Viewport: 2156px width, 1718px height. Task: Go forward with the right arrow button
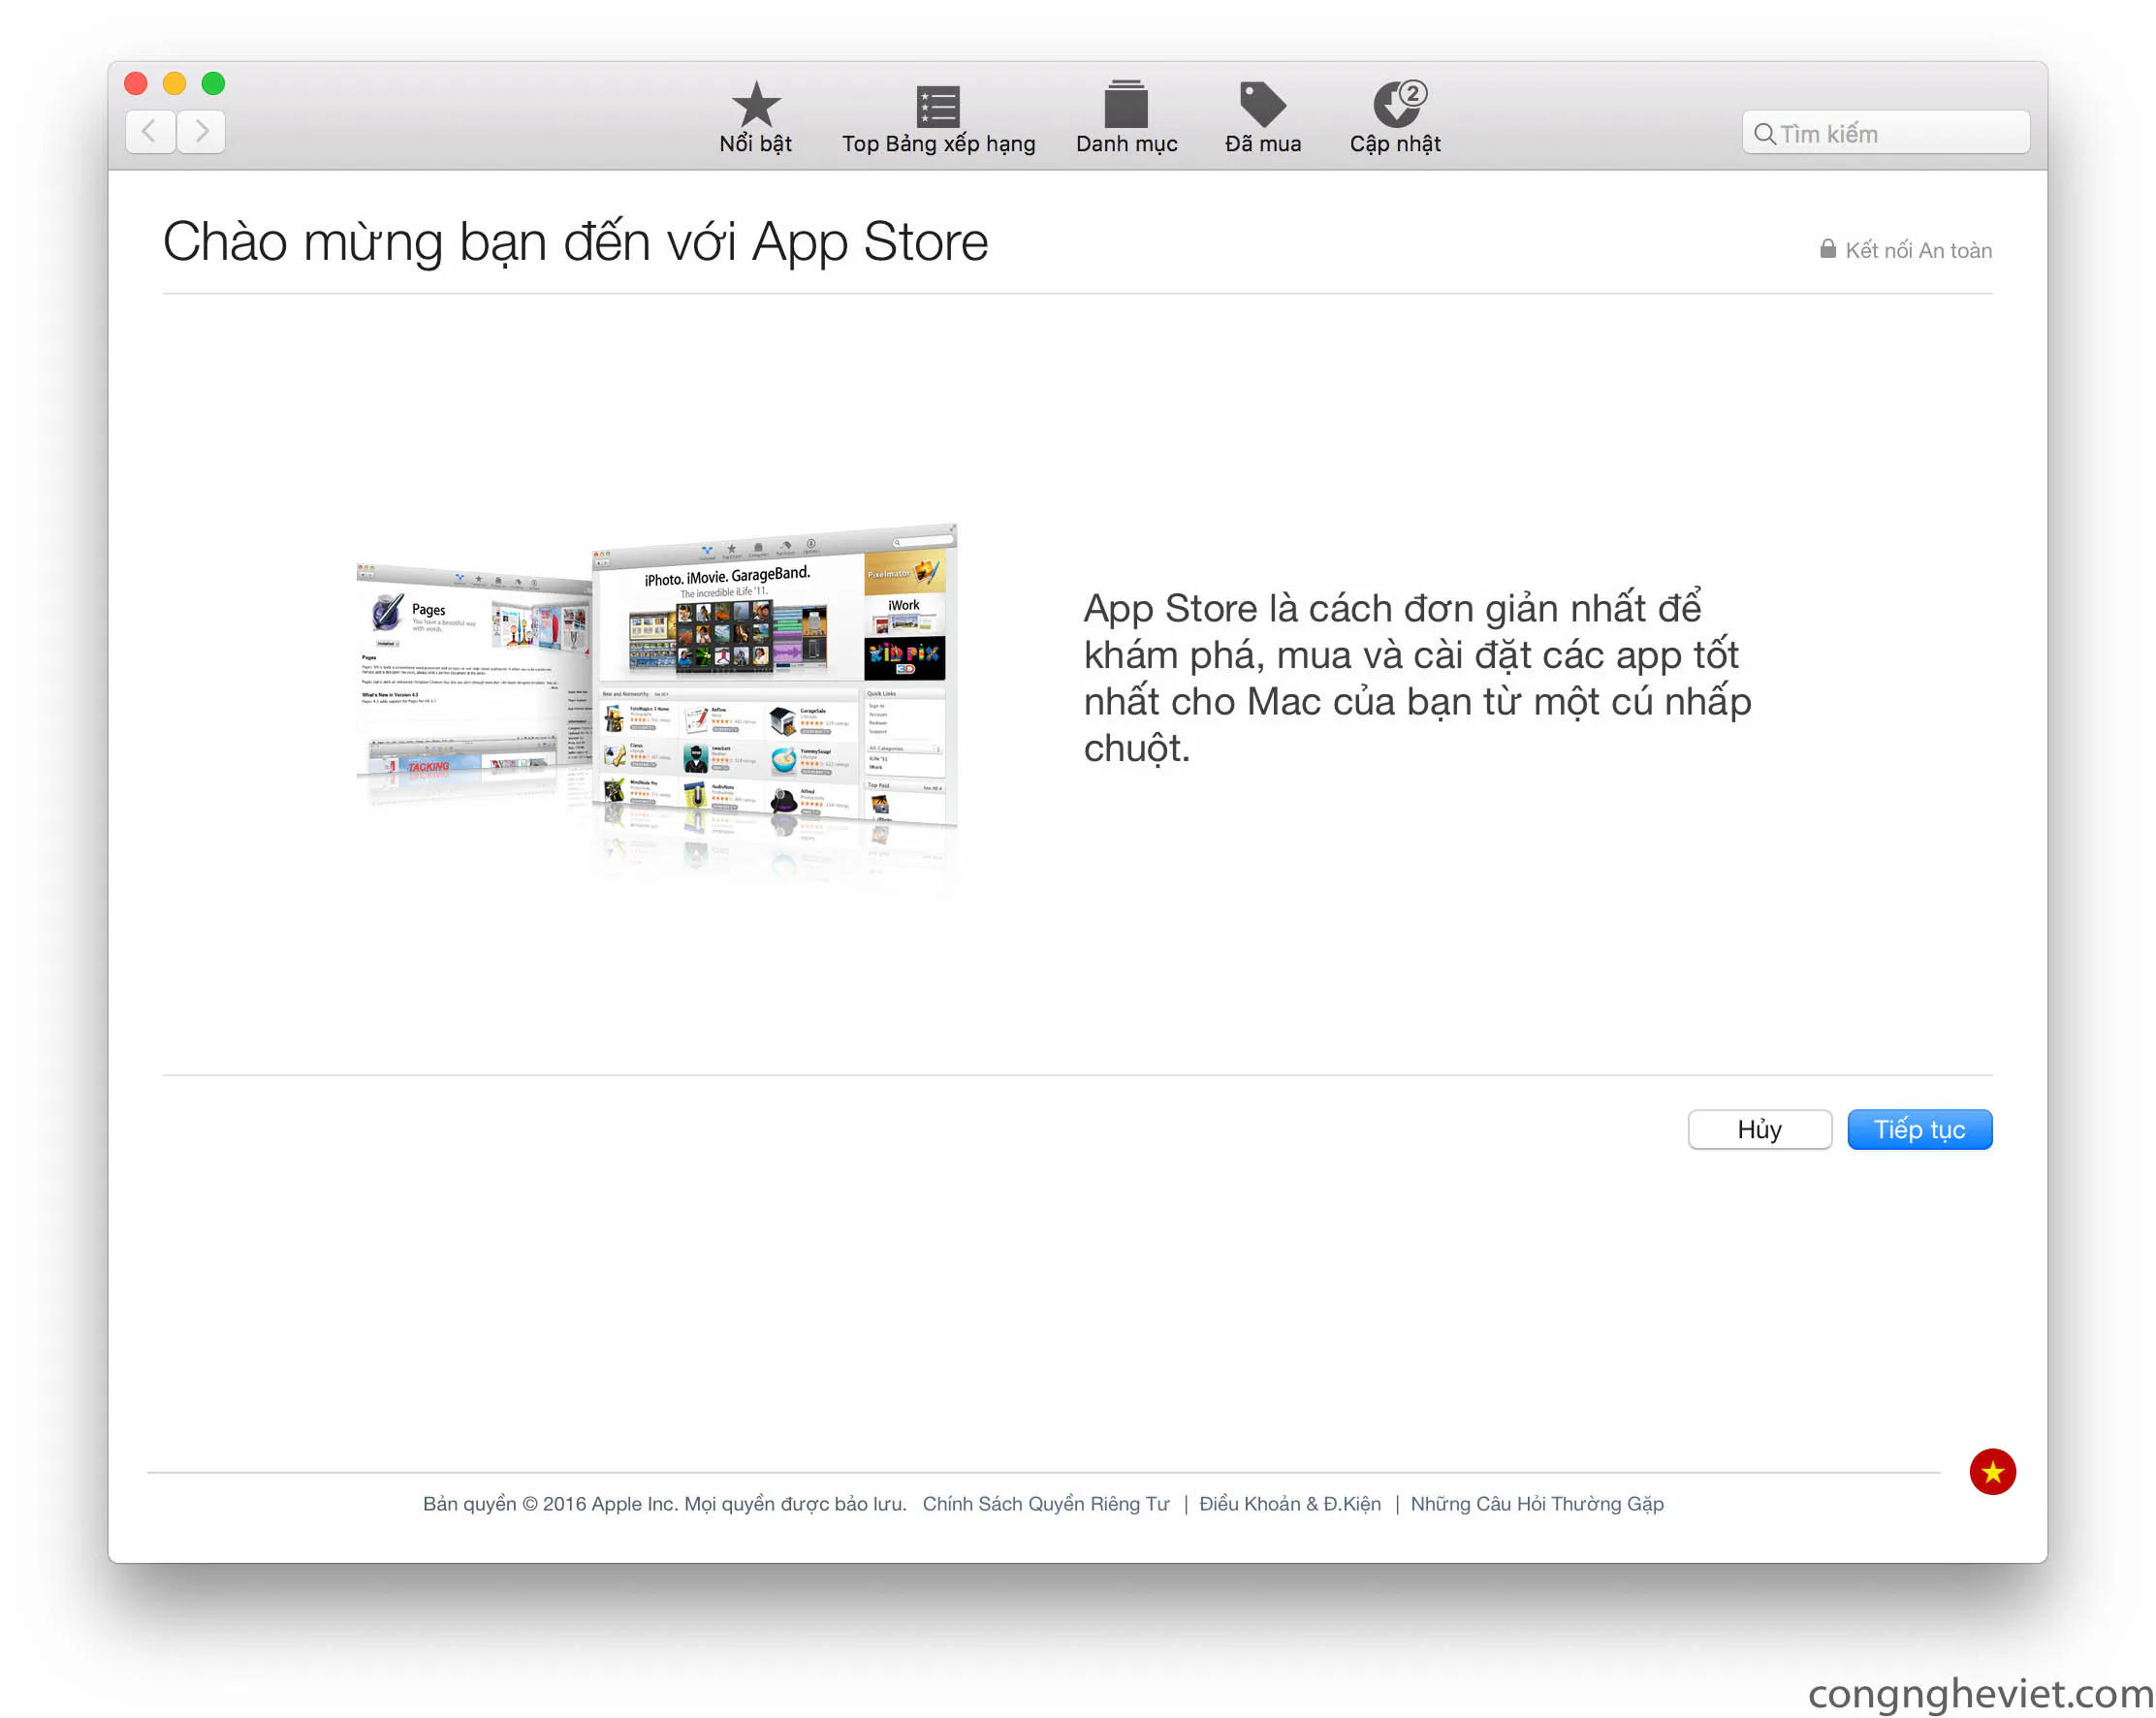(x=201, y=131)
